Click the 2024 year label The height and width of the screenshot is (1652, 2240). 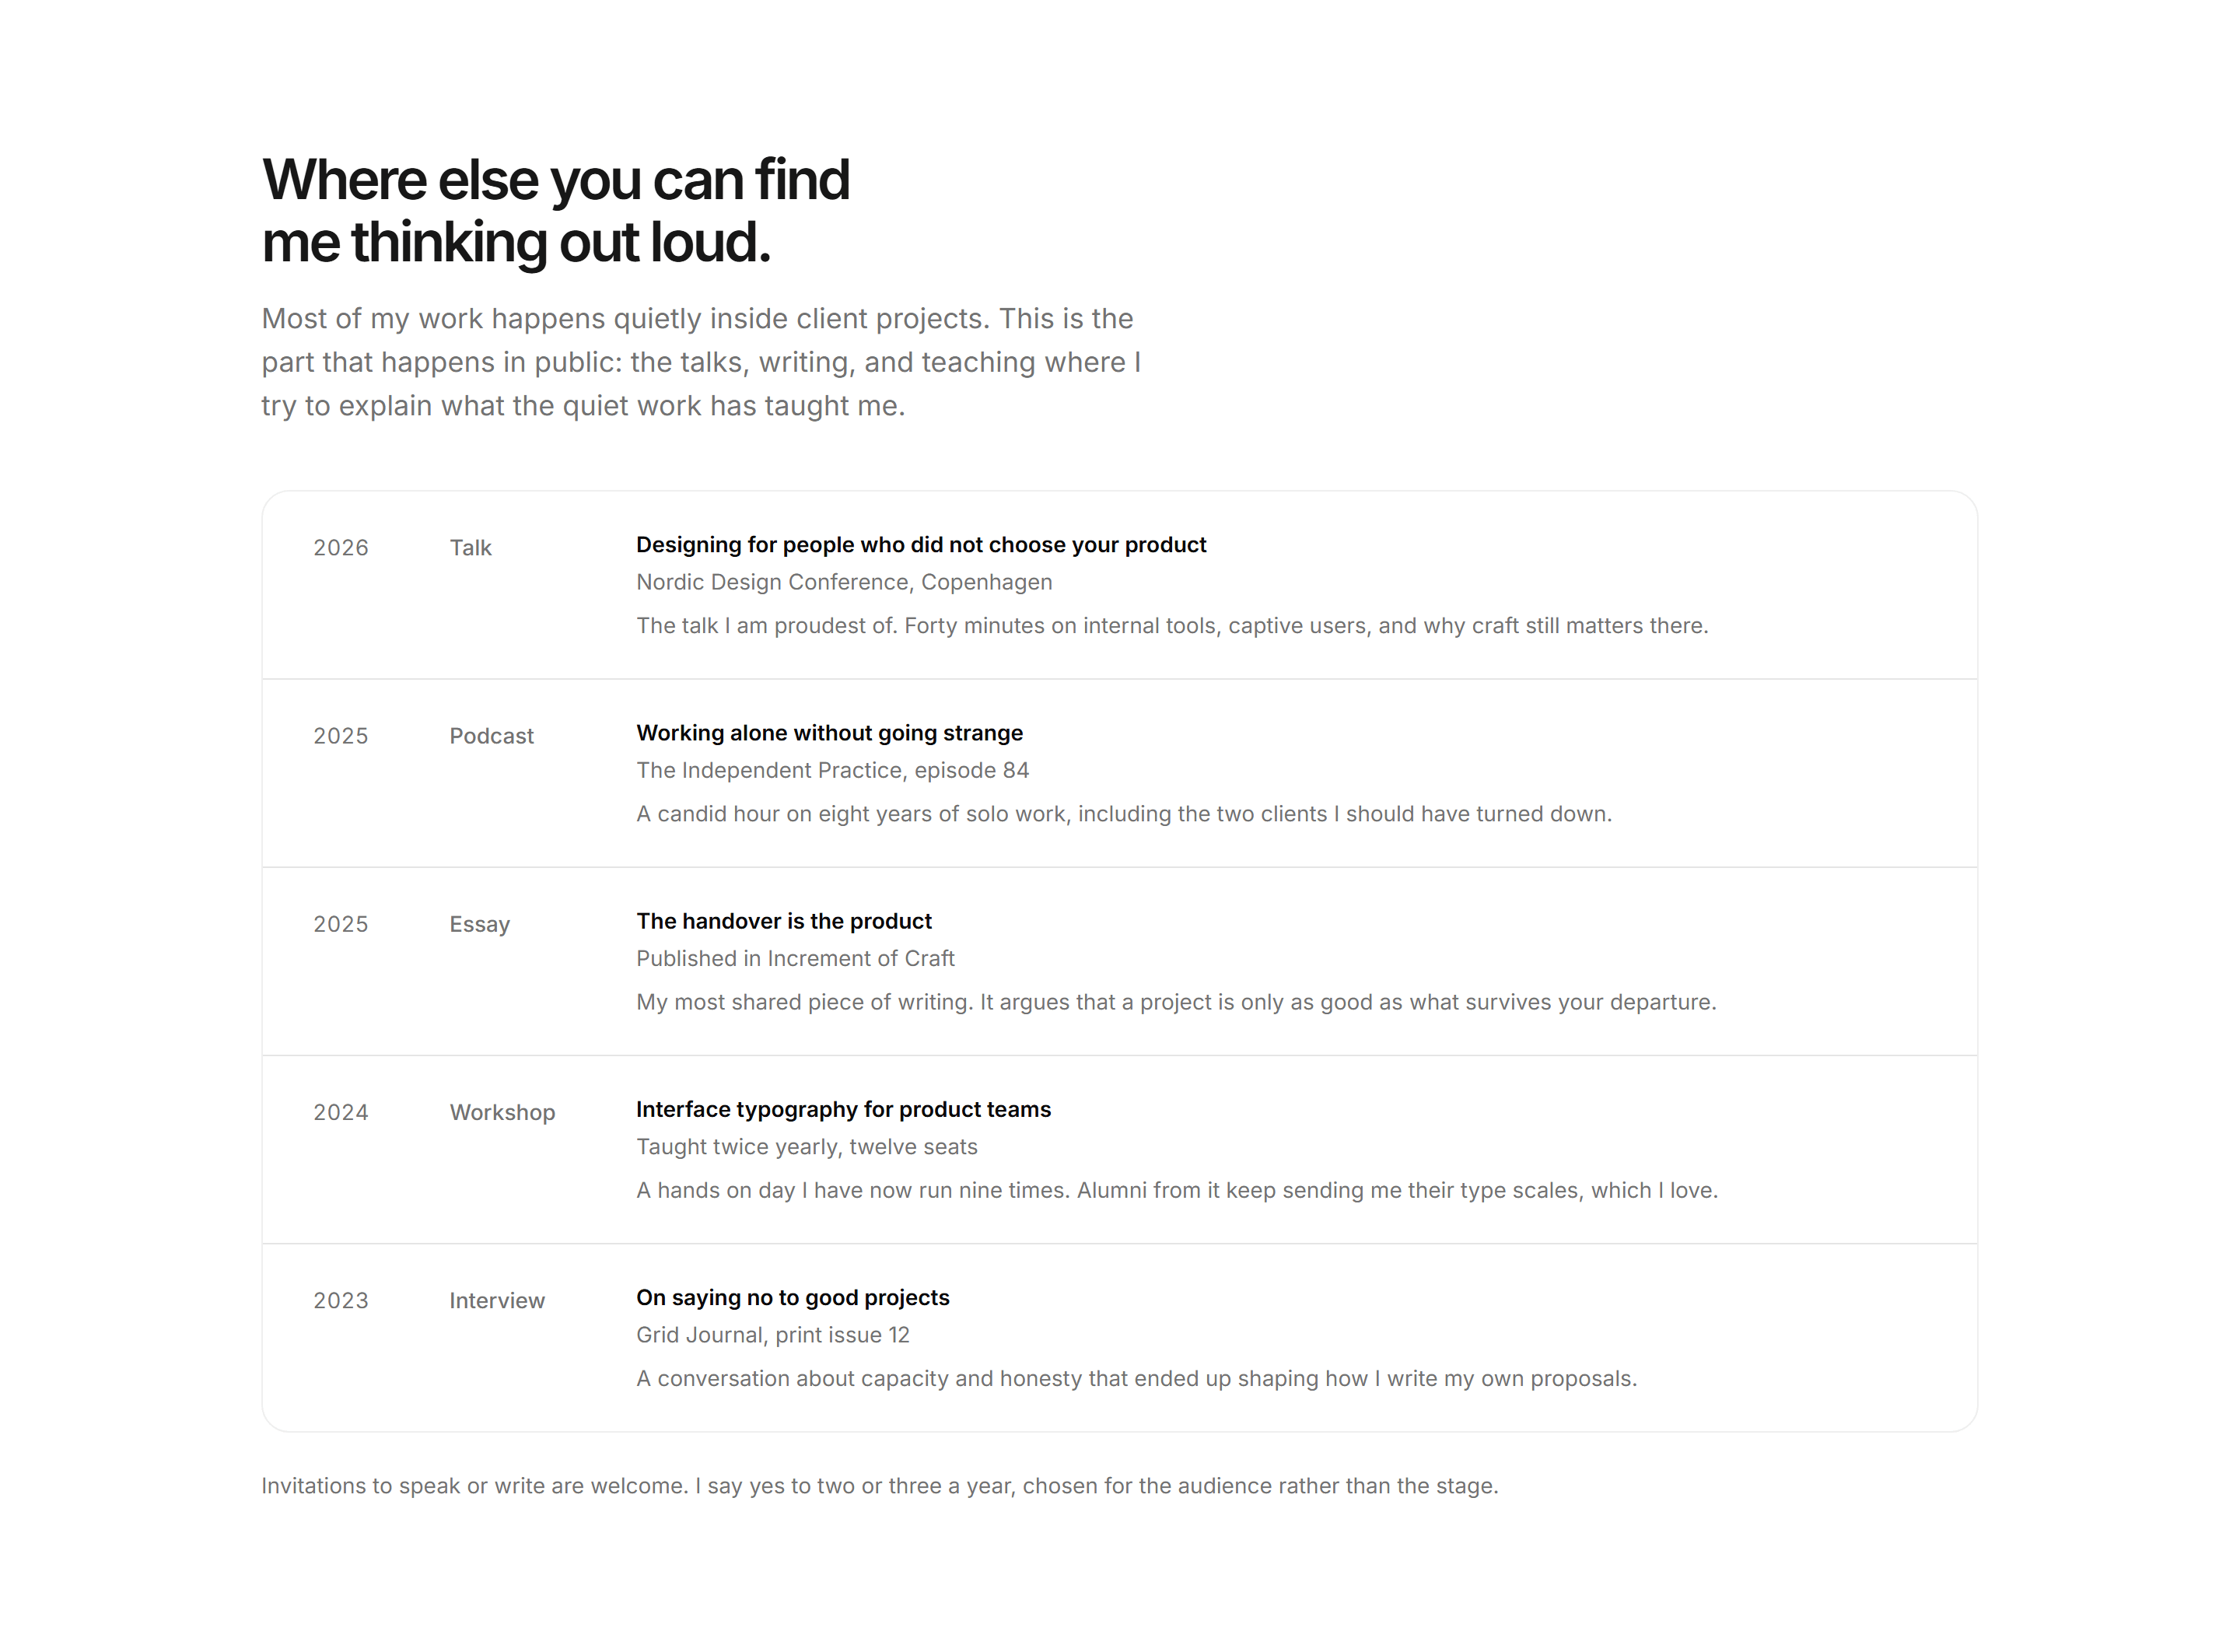point(341,1112)
